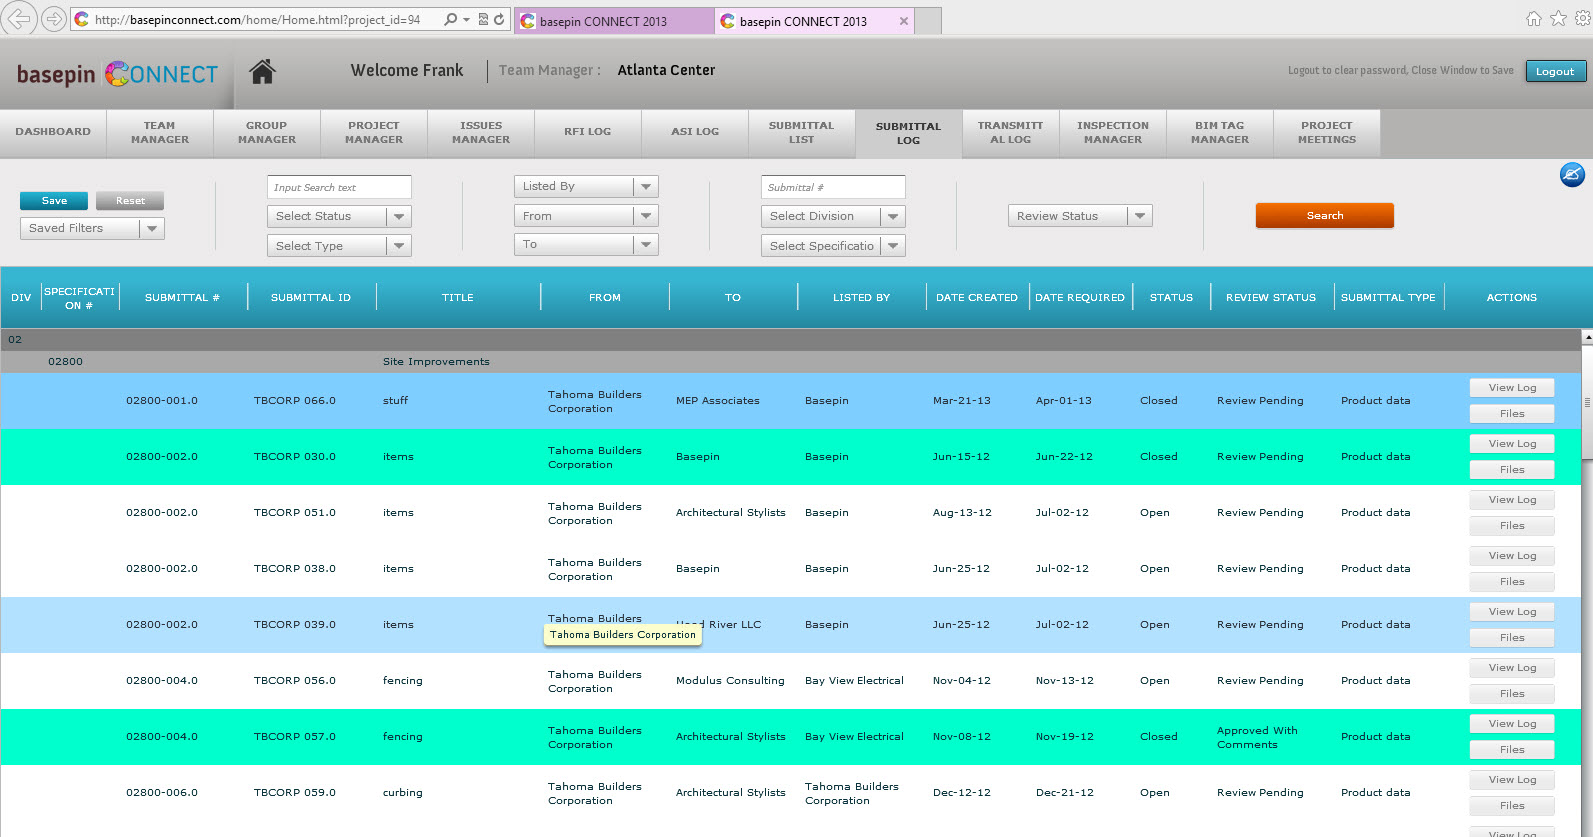The width and height of the screenshot is (1593, 837).
Task: Open the browser Tools gear icon
Action: pyautogui.click(x=1582, y=19)
